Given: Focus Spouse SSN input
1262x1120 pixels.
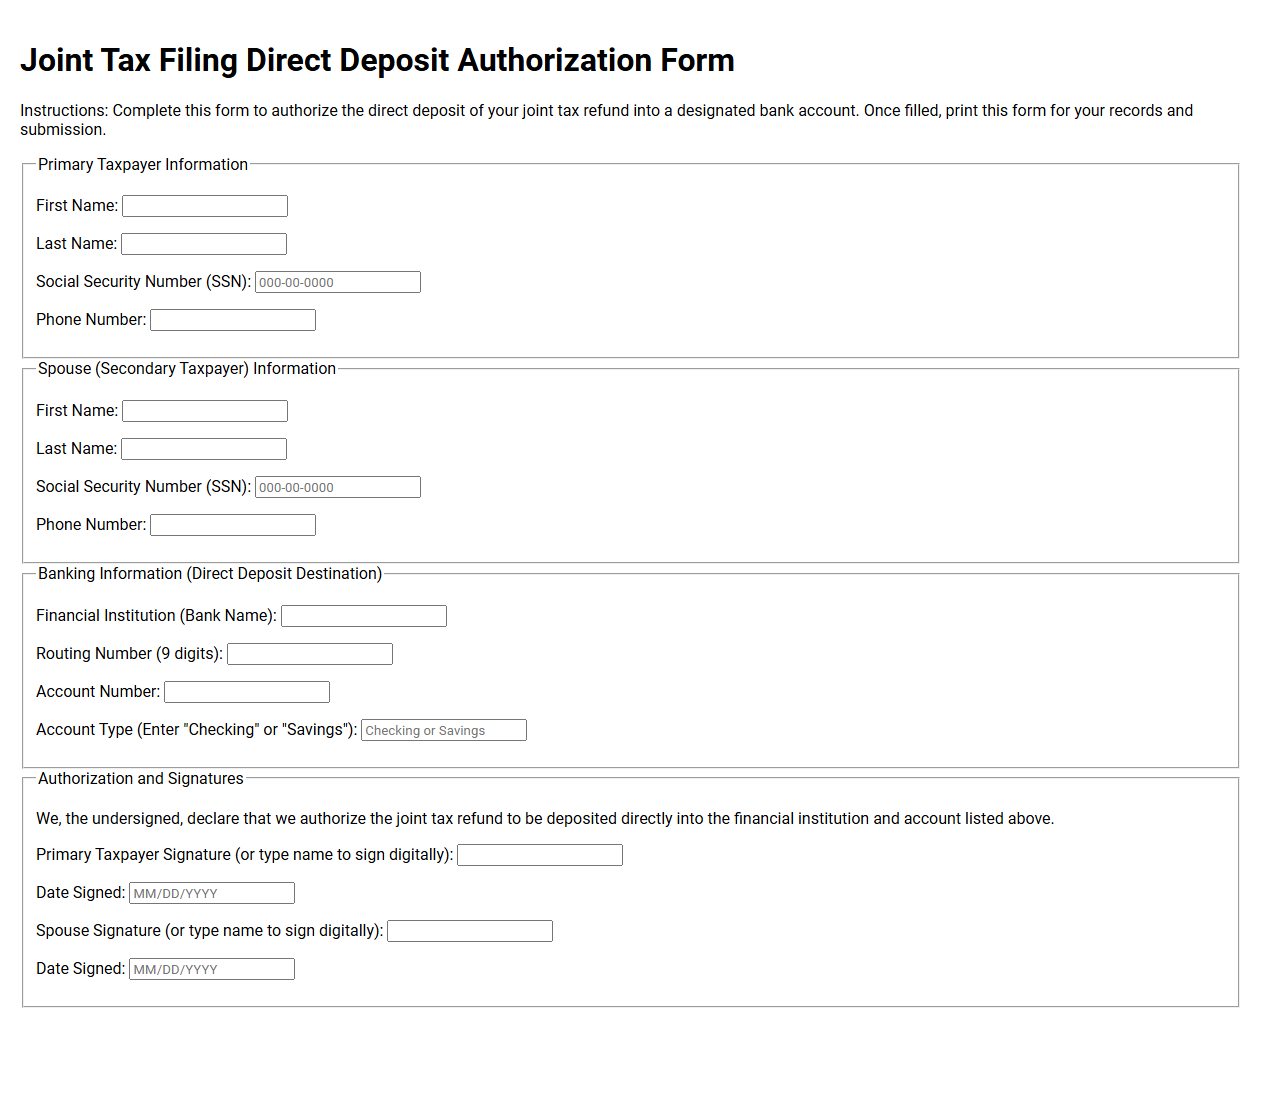Looking at the screenshot, I should [x=338, y=487].
